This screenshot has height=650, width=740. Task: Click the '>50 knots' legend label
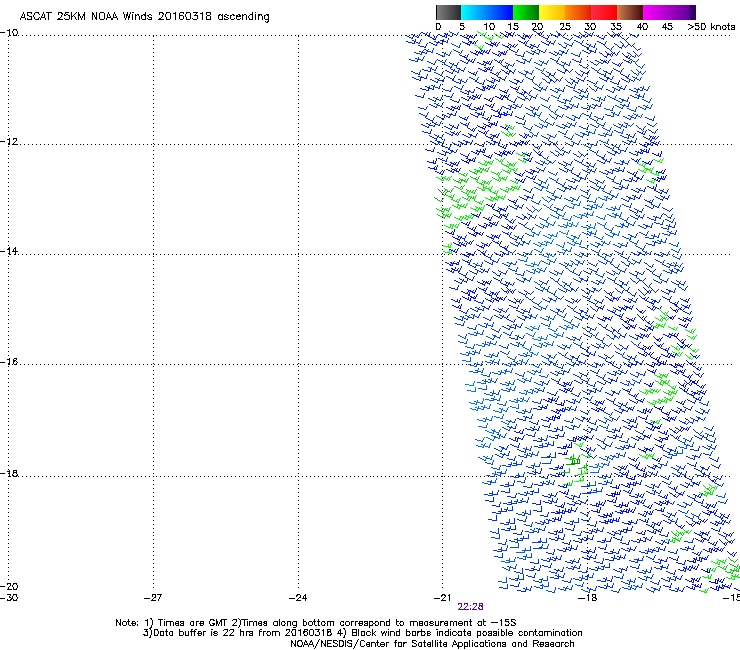click(711, 27)
